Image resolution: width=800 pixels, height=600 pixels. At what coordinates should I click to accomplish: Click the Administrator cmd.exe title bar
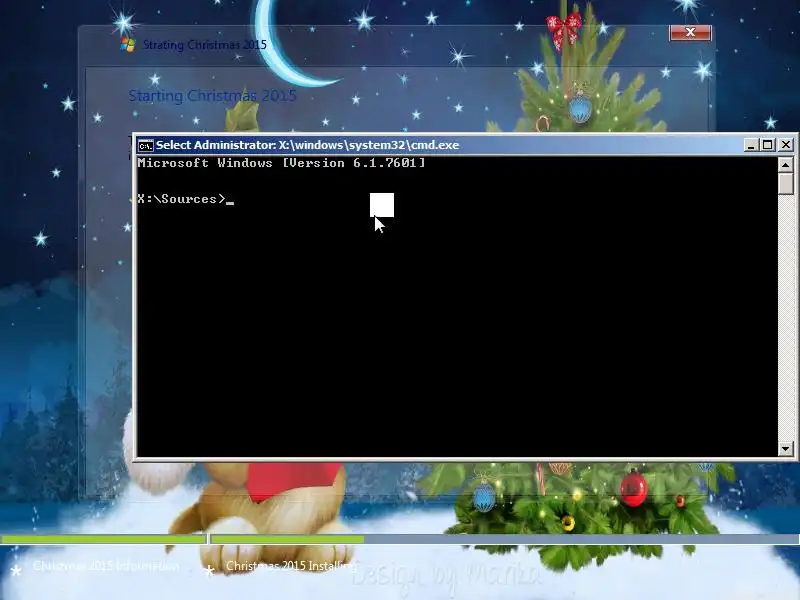[439, 145]
